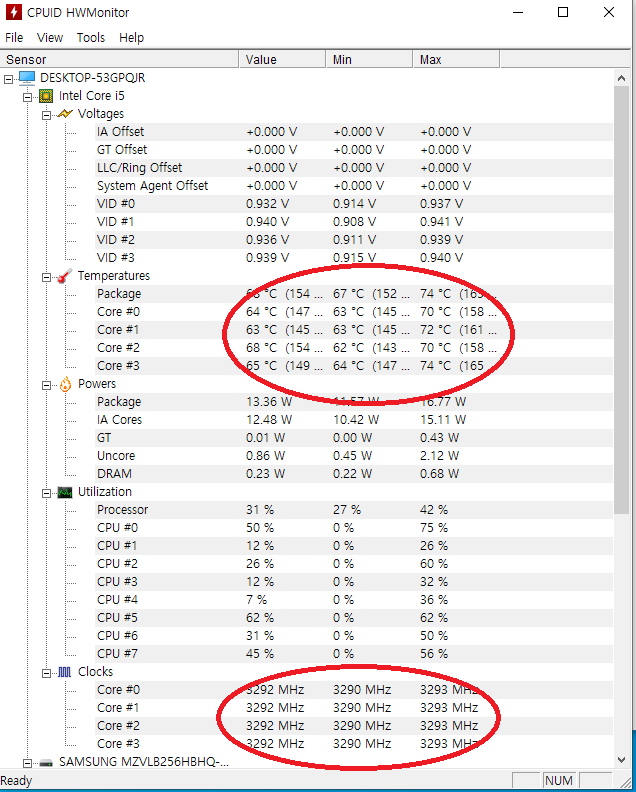
Task: Click the SAMSUNG drive icon
Action: click(46, 762)
